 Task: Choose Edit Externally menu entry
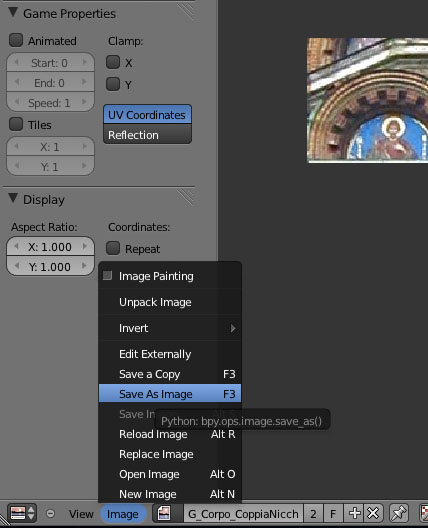tap(170, 354)
